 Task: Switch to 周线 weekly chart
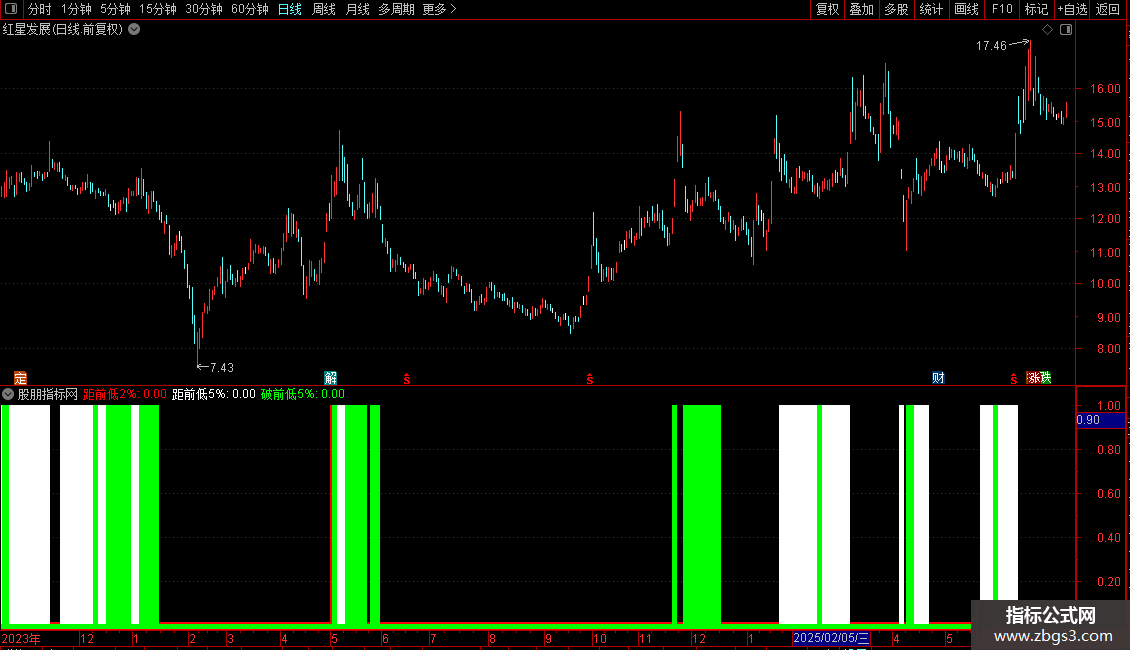point(324,9)
